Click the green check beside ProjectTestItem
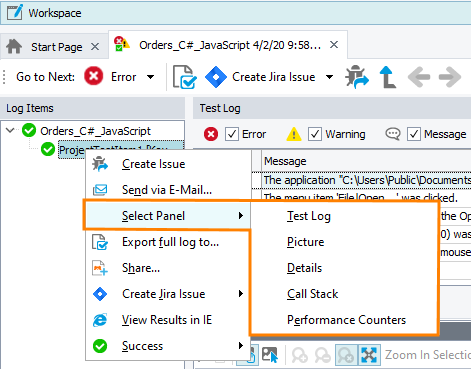 (x=48, y=149)
